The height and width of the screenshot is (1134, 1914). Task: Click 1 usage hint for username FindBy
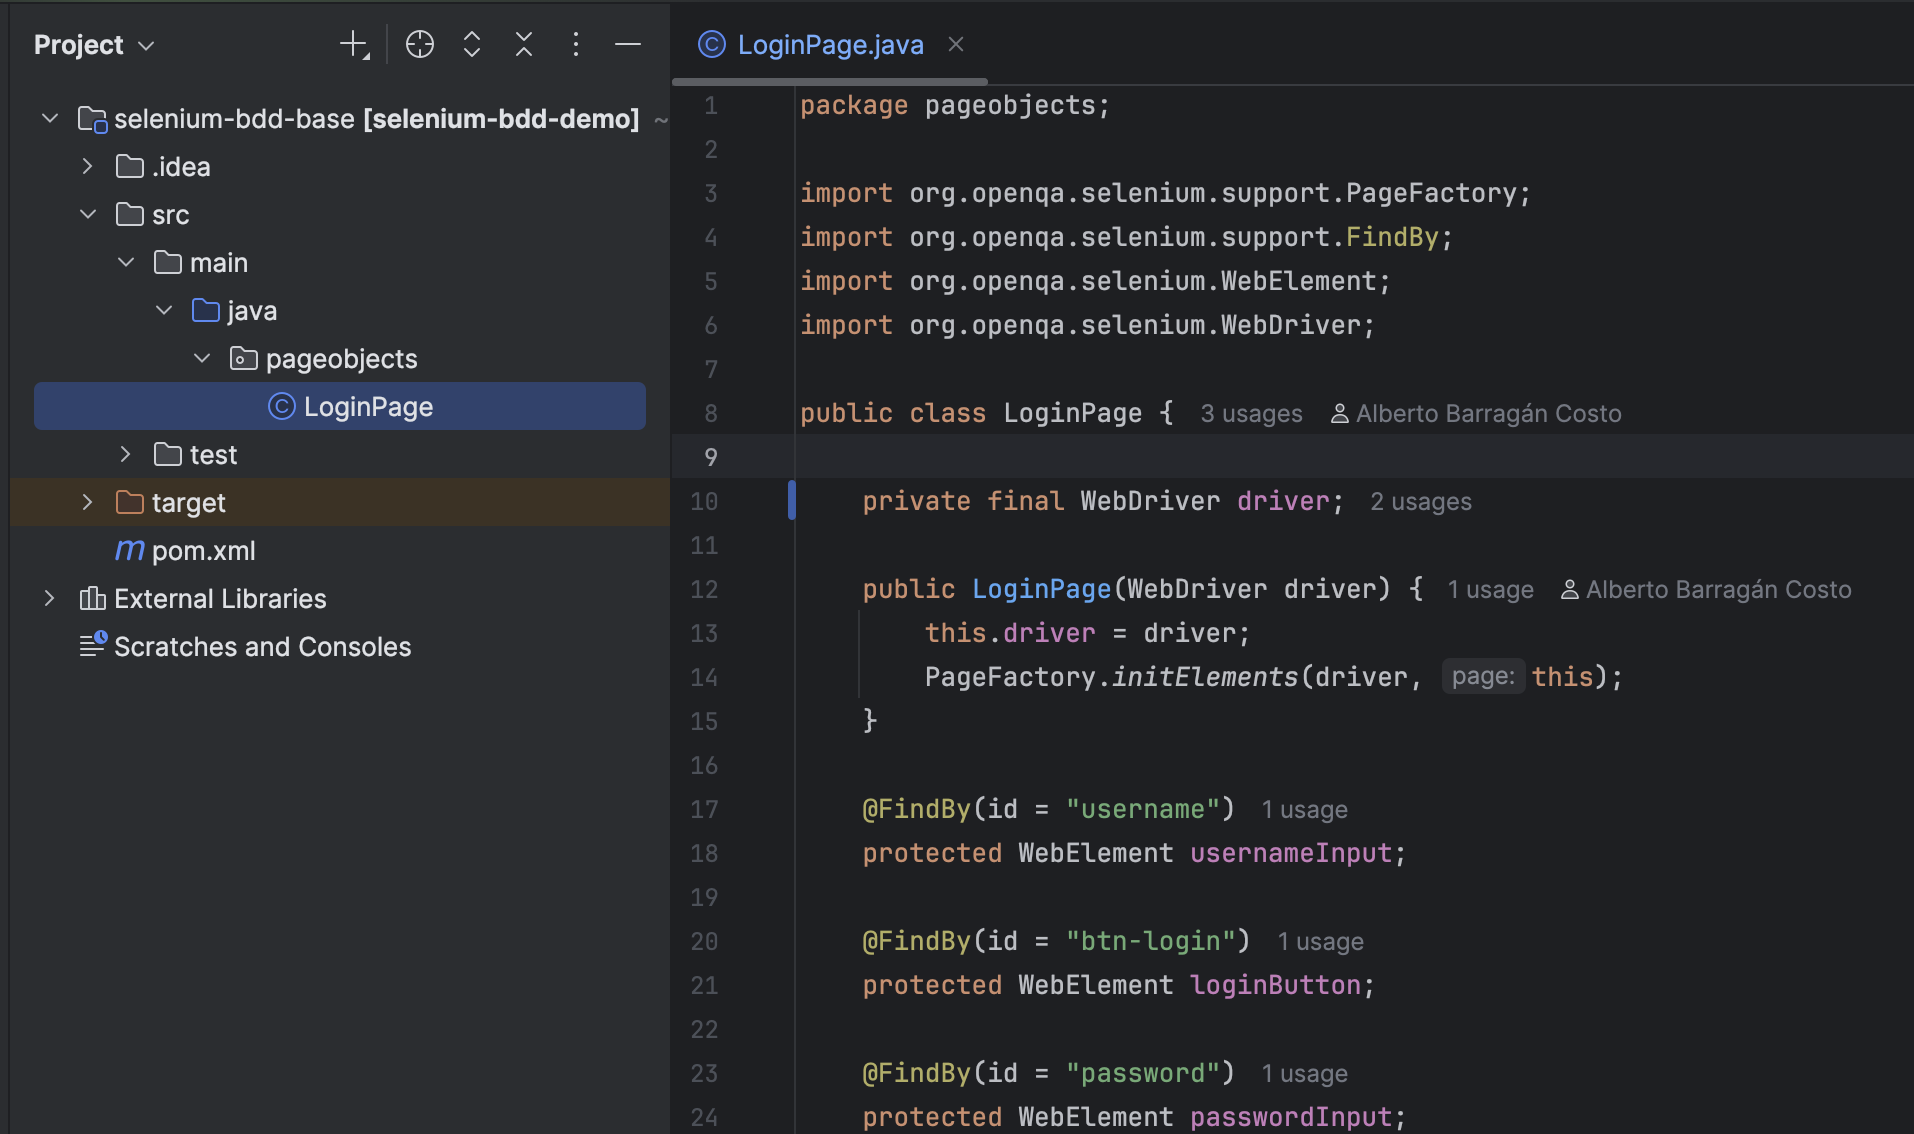1305,809
